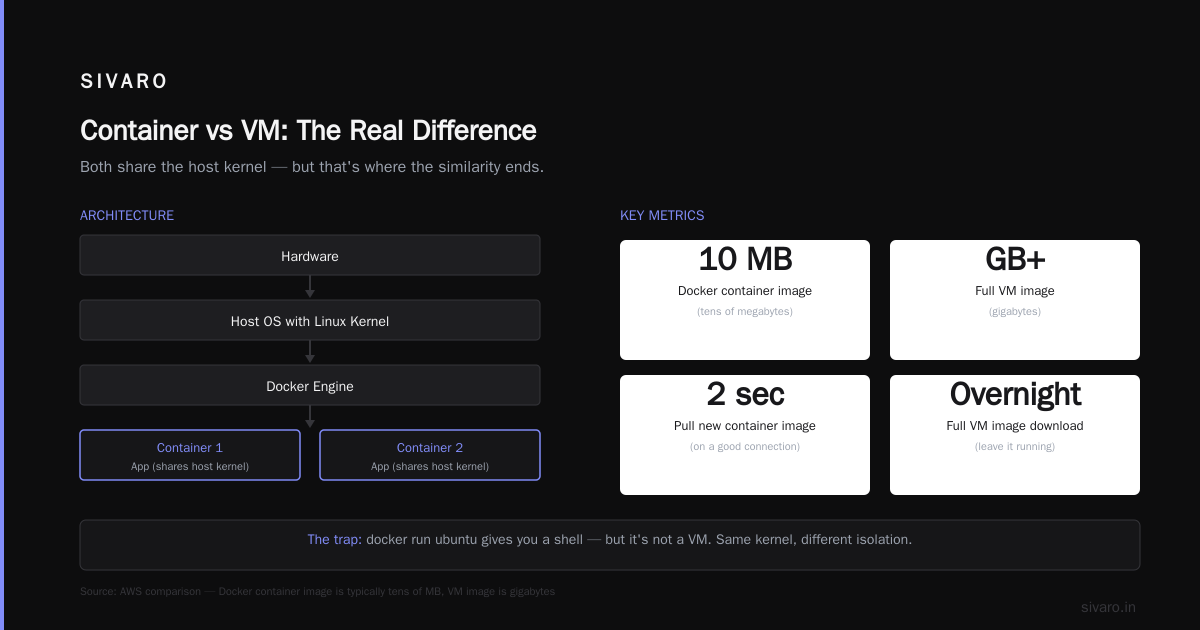Select the Hardware architecture box

pyautogui.click(x=310, y=255)
